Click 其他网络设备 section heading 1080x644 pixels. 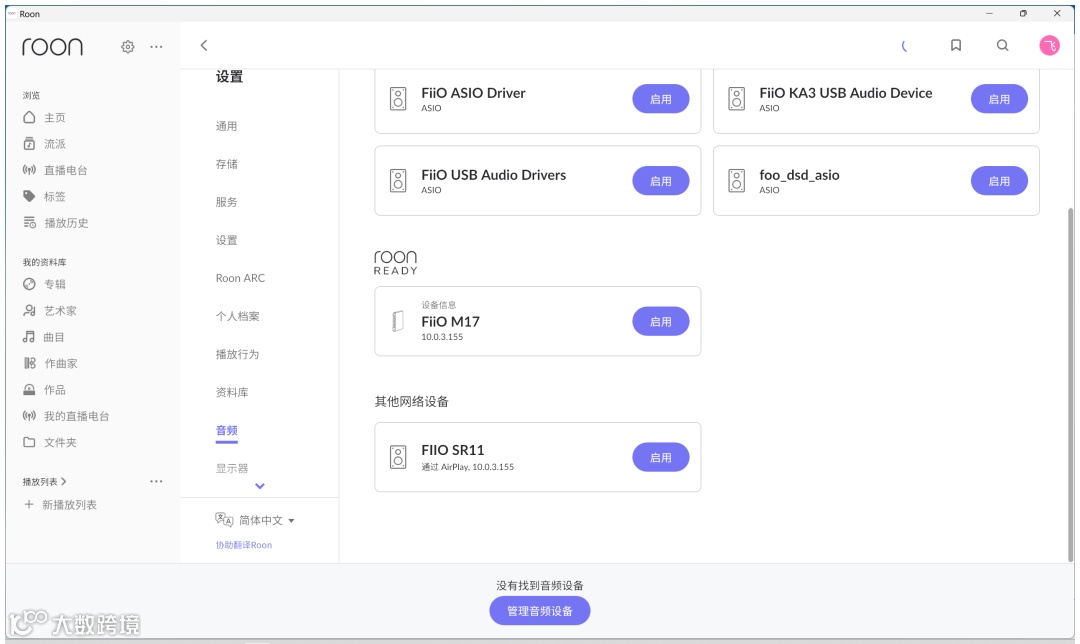click(411, 402)
